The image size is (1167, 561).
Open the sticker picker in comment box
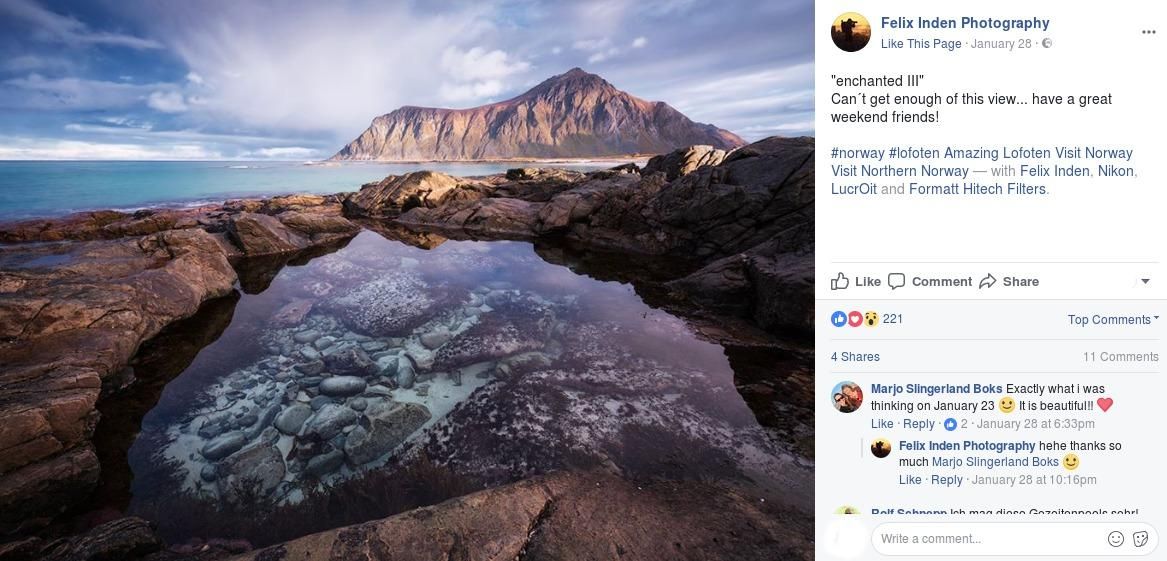pyautogui.click(x=1140, y=539)
